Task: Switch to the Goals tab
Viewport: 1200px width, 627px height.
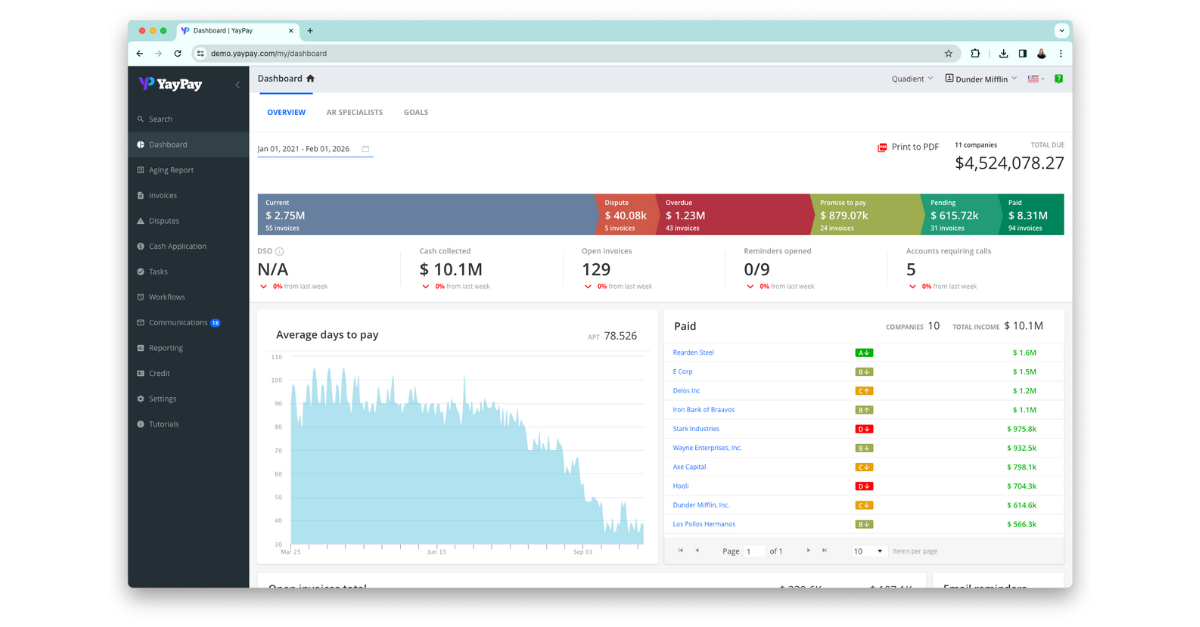Action: (x=416, y=112)
